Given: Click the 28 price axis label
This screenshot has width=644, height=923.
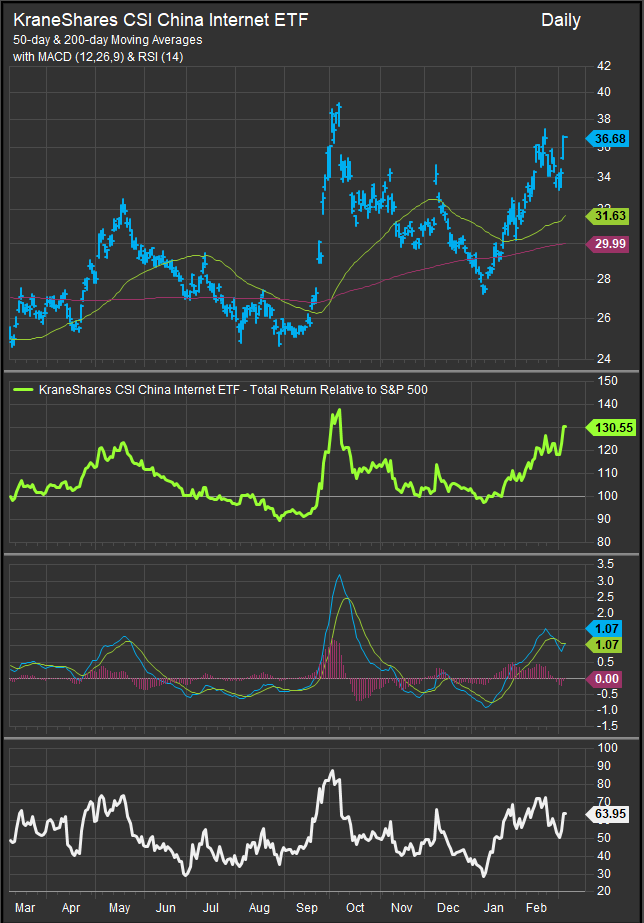Looking at the screenshot, I should (x=604, y=279).
